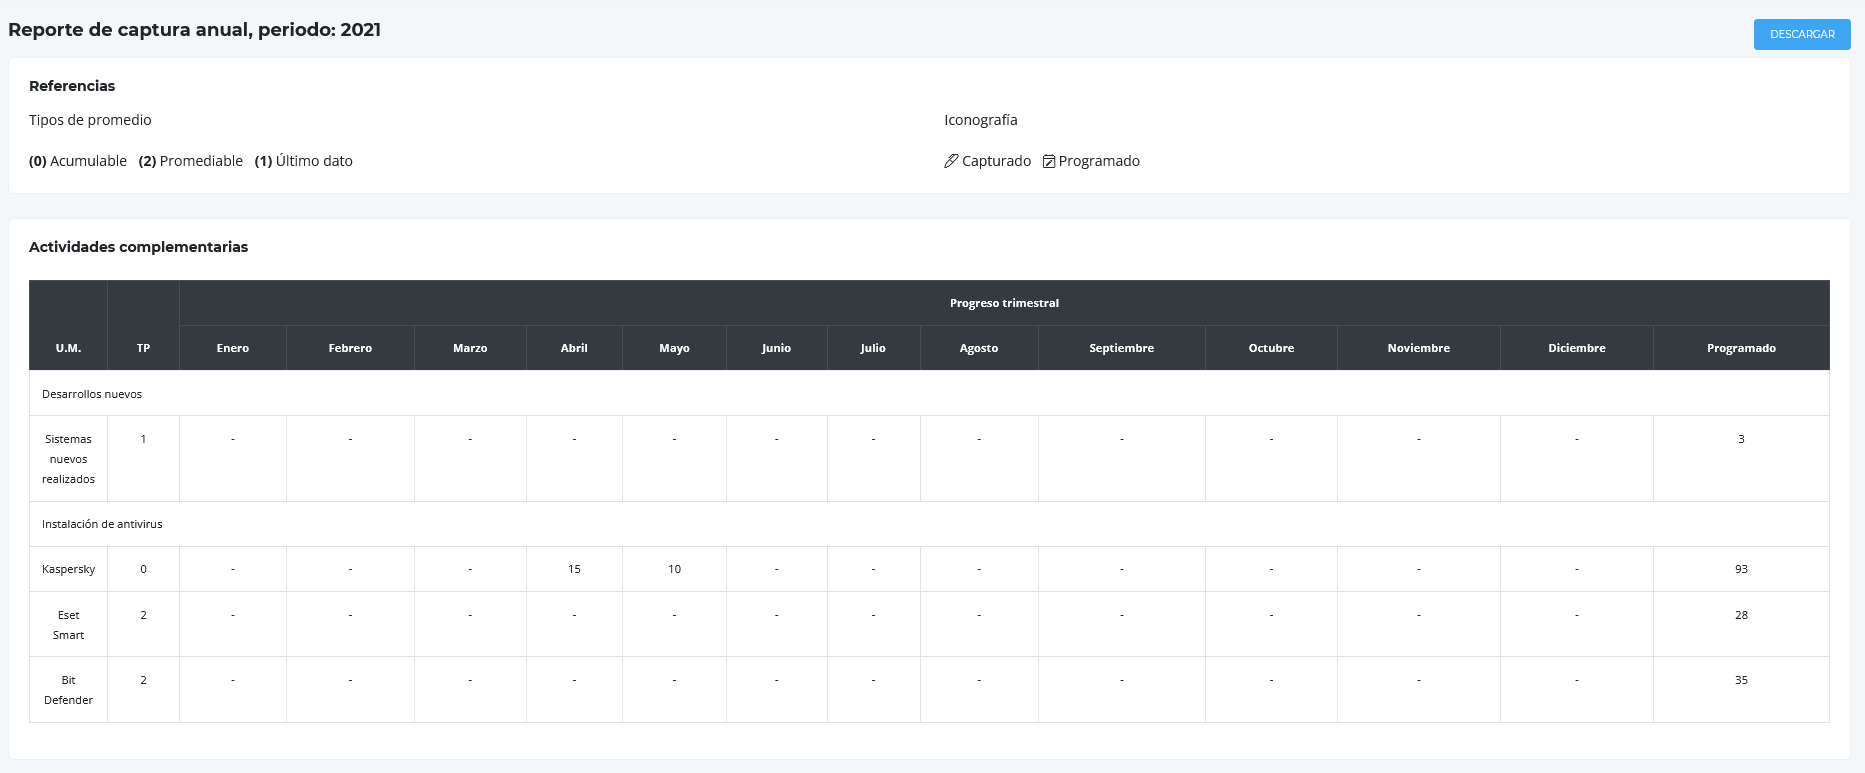Click the Iconografía label
The width and height of the screenshot is (1865, 773).
tap(981, 120)
